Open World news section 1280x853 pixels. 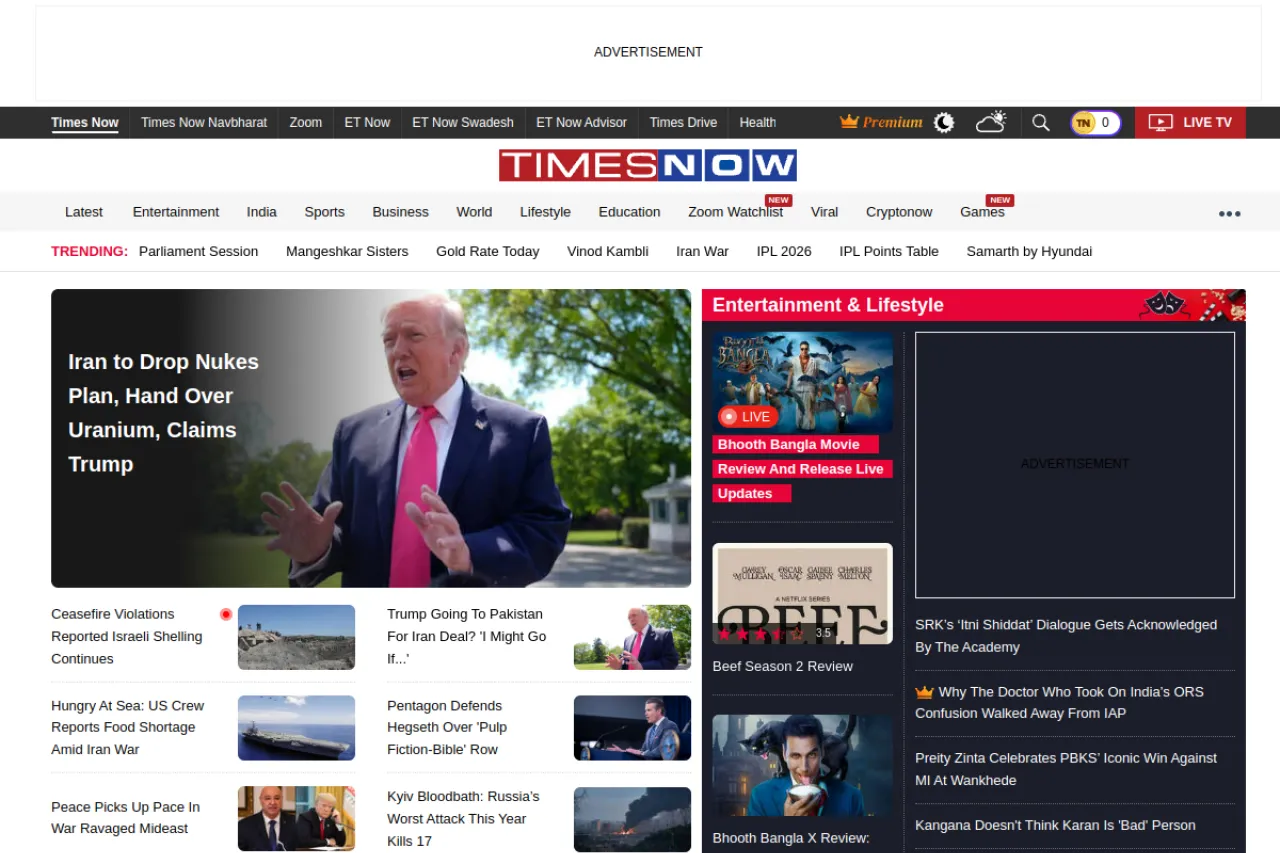click(x=474, y=212)
